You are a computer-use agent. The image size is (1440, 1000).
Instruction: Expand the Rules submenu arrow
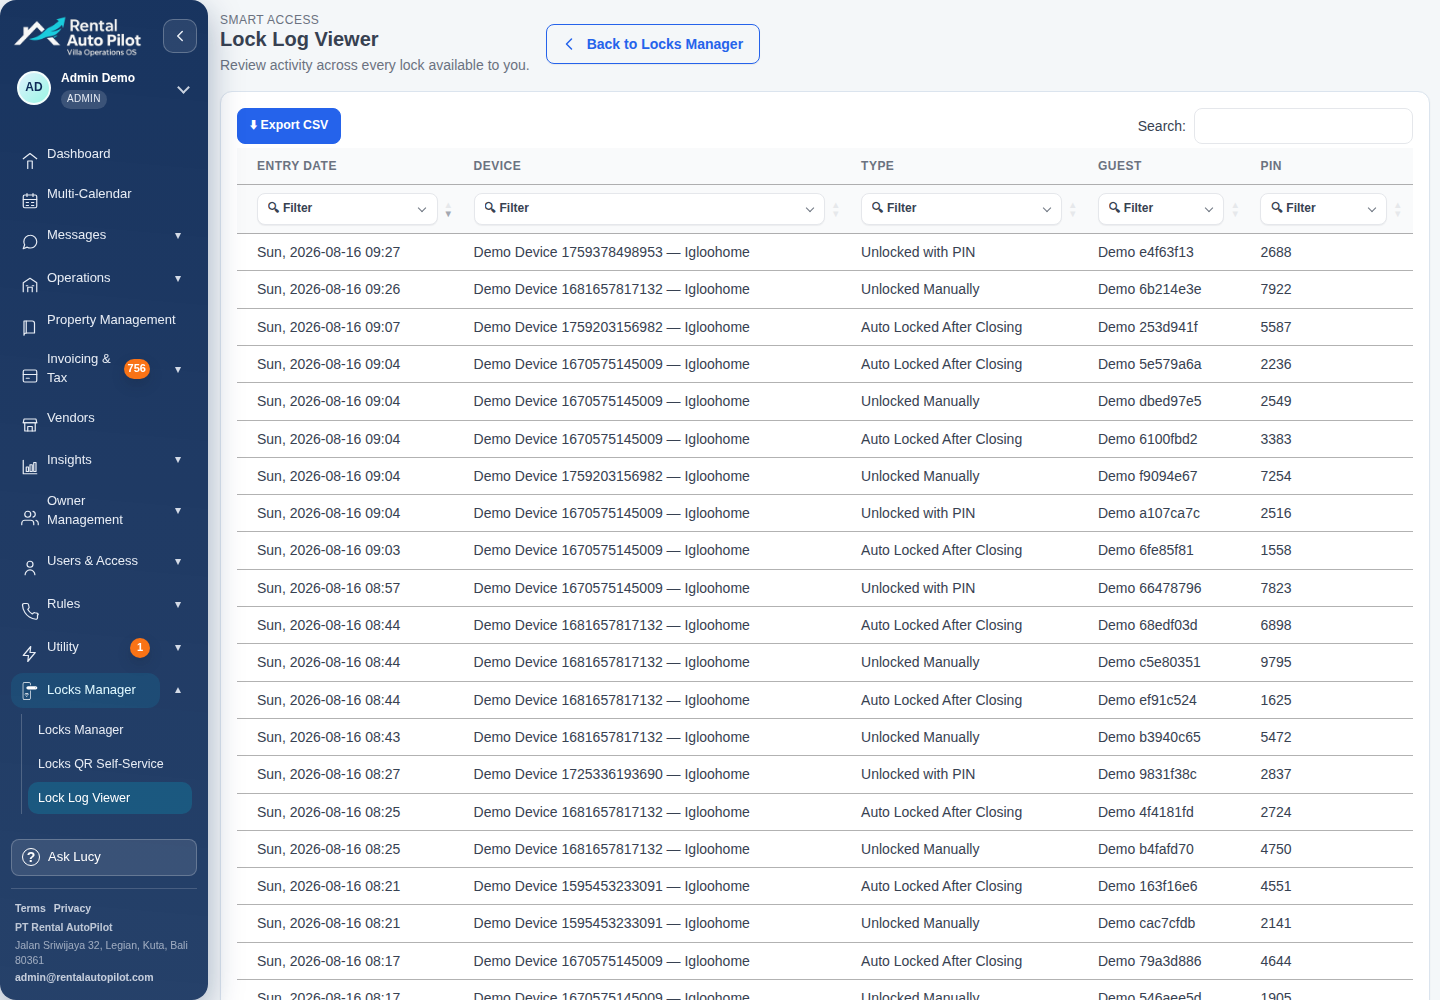[x=178, y=604]
